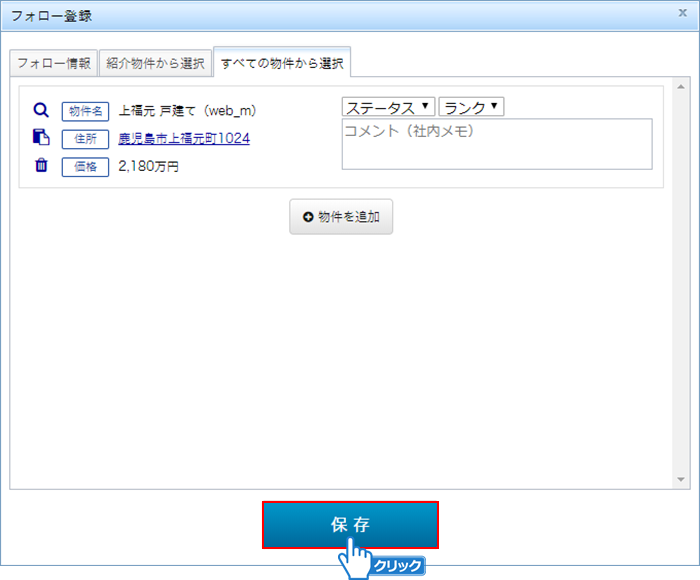
Task: Open the 鹿児島市上福元町1024 address link
Action: coord(184,139)
